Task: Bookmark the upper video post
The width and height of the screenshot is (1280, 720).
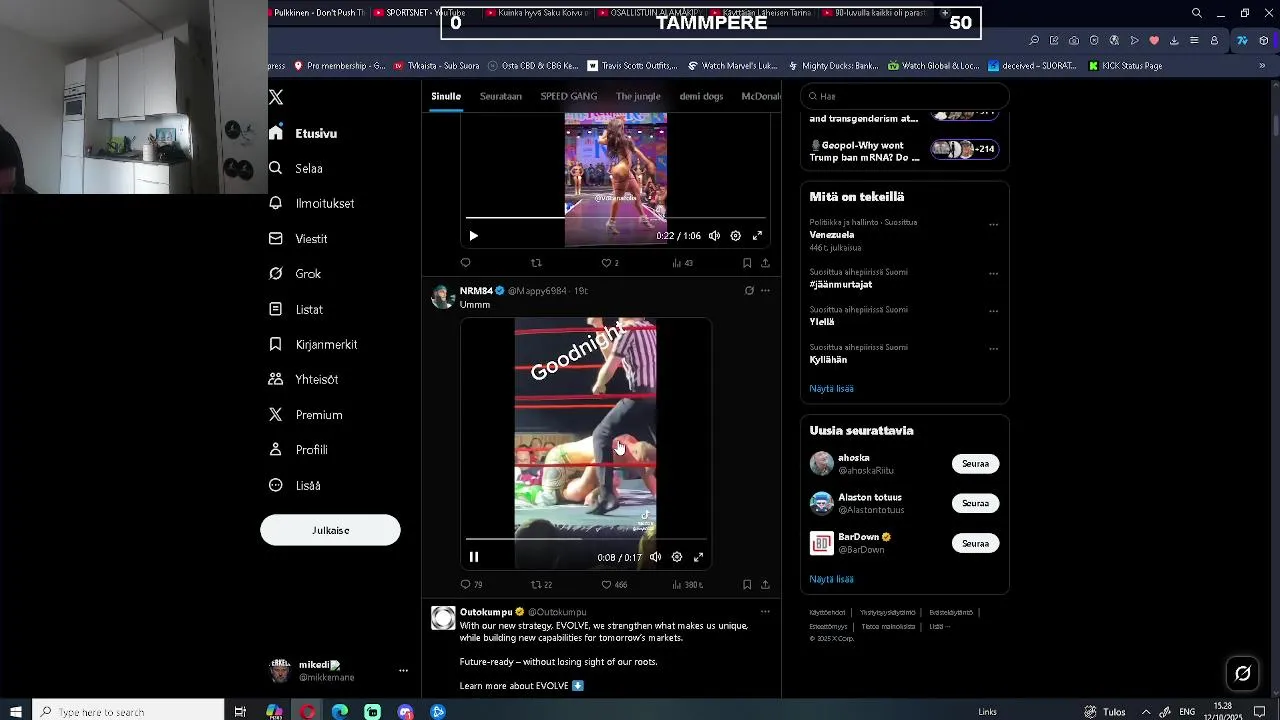Action: [x=747, y=263]
